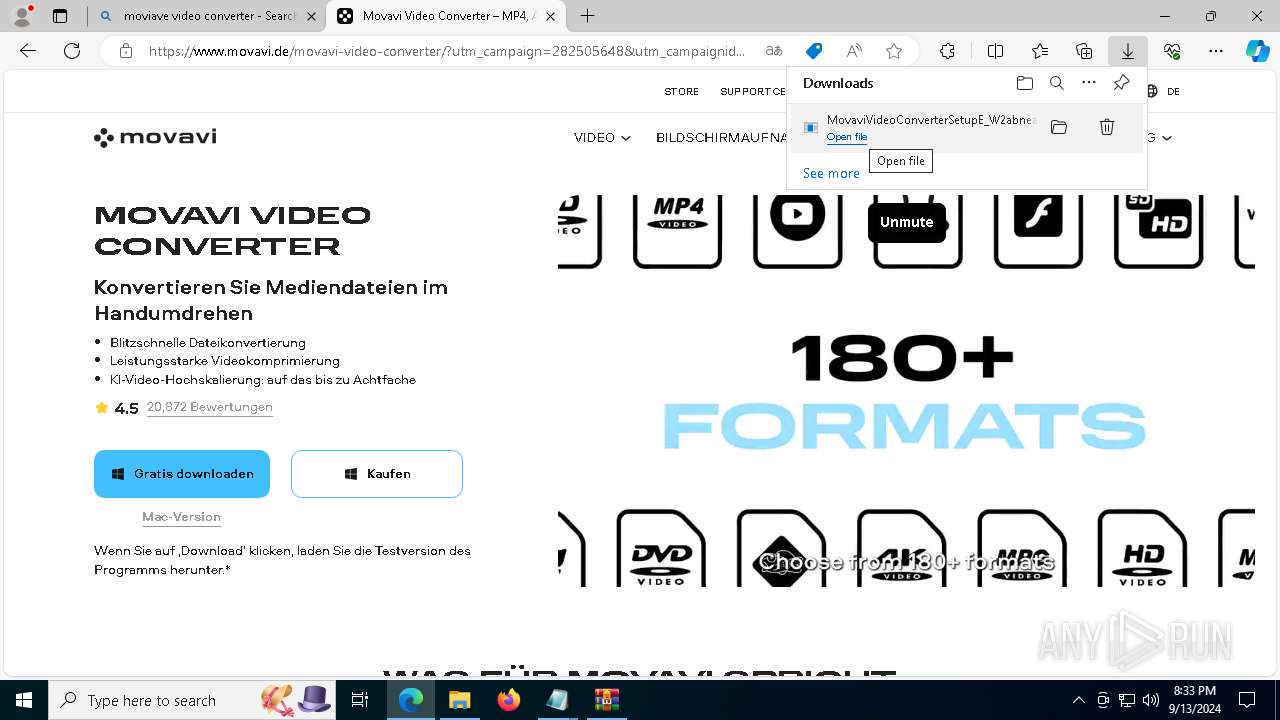
Task: Translate page using address bar icon
Action: [774, 51]
